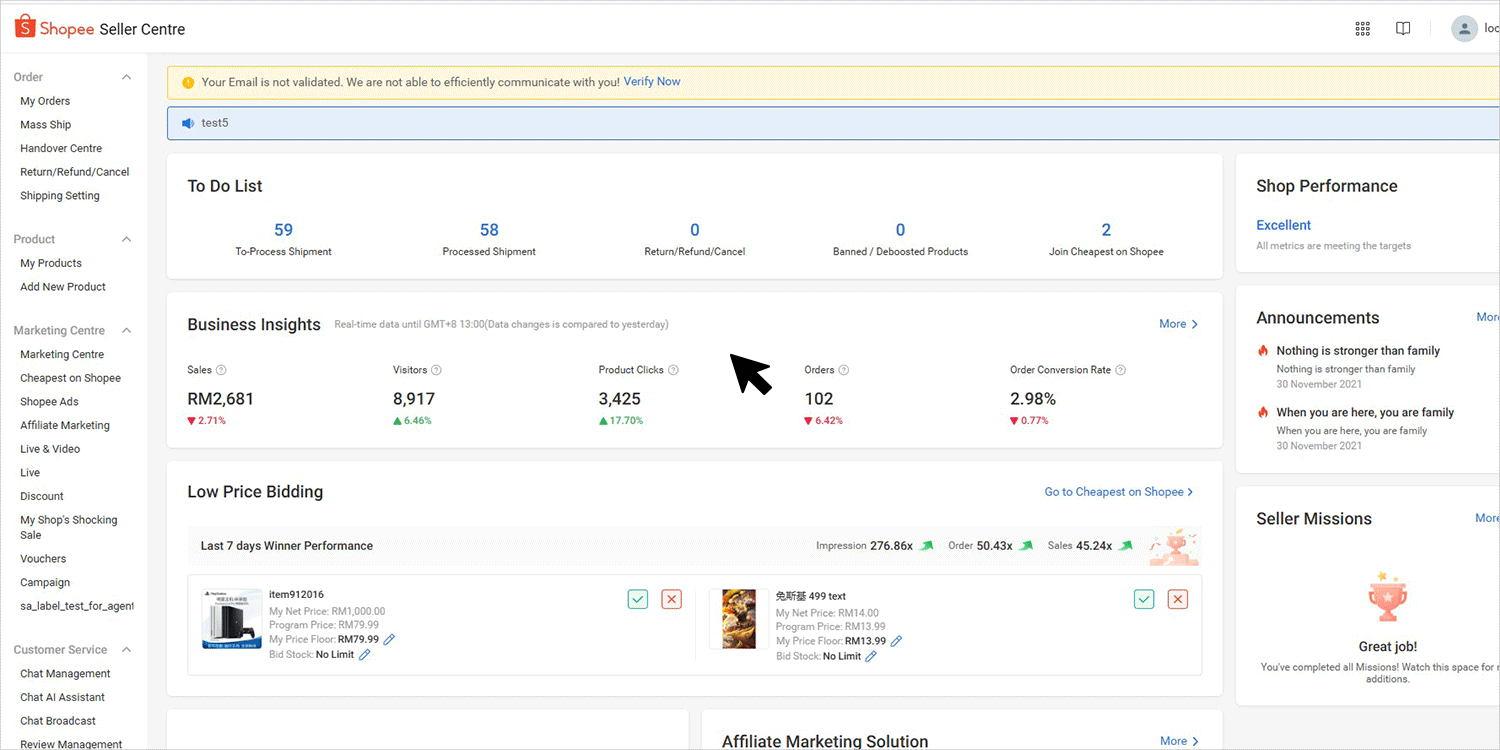Click the 免斯基 product thumbnail

coord(738,618)
